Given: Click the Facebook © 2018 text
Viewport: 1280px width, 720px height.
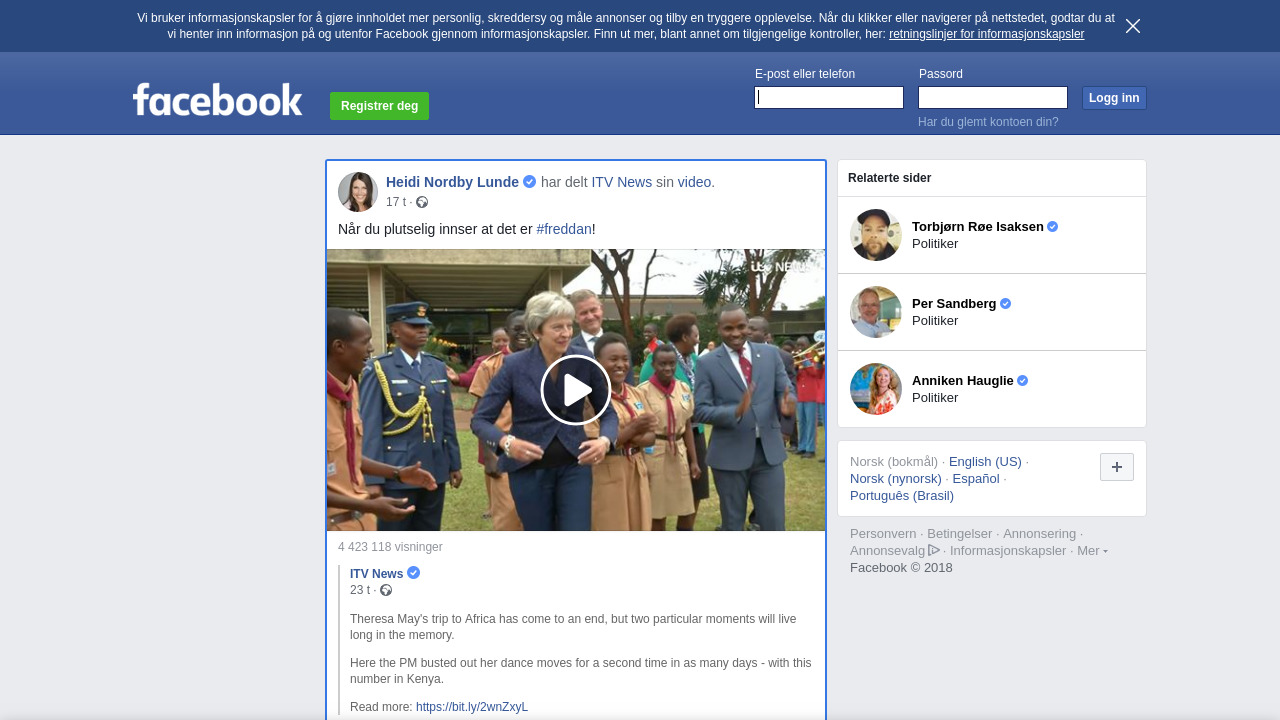Looking at the screenshot, I should pyautogui.click(x=901, y=568).
